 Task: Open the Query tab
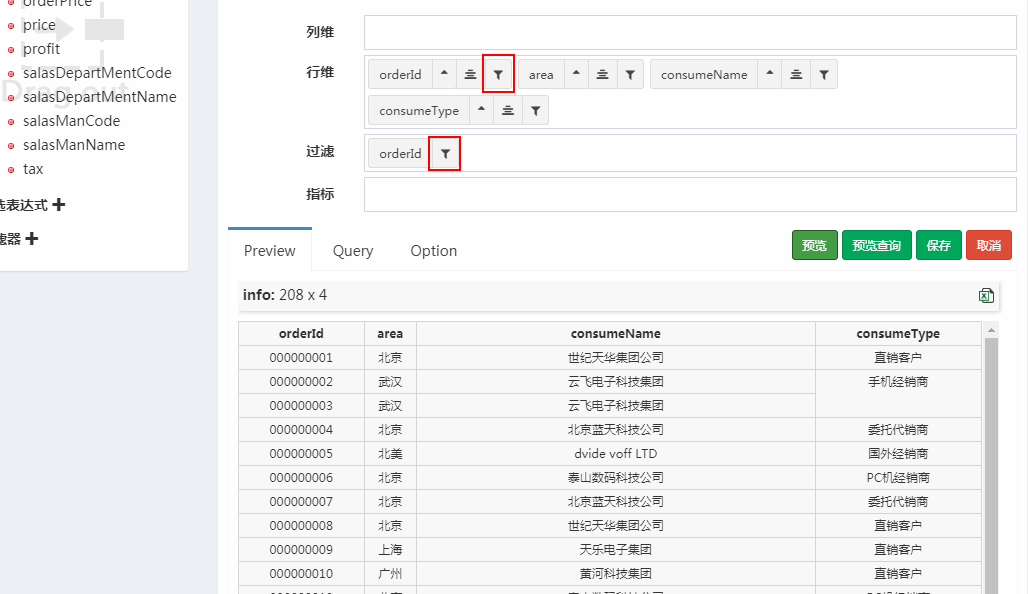pos(353,250)
